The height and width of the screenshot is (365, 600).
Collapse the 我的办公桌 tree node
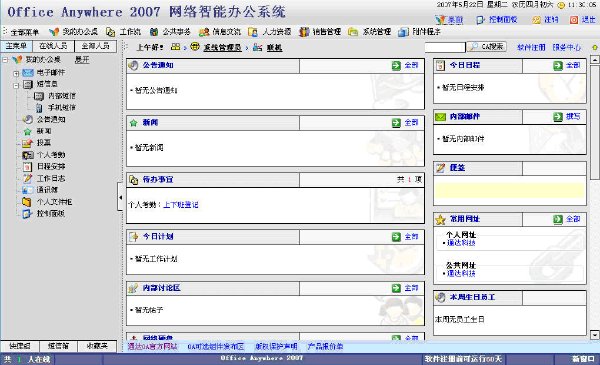click(5, 60)
